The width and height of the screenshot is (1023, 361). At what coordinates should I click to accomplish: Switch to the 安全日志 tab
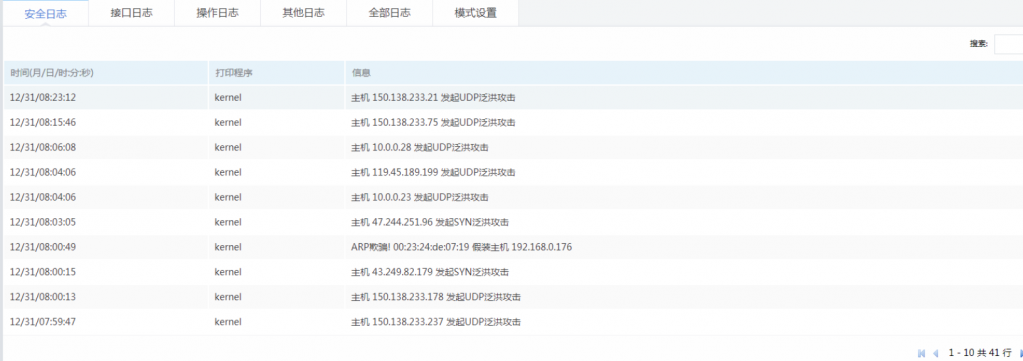pyautogui.click(x=45, y=13)
